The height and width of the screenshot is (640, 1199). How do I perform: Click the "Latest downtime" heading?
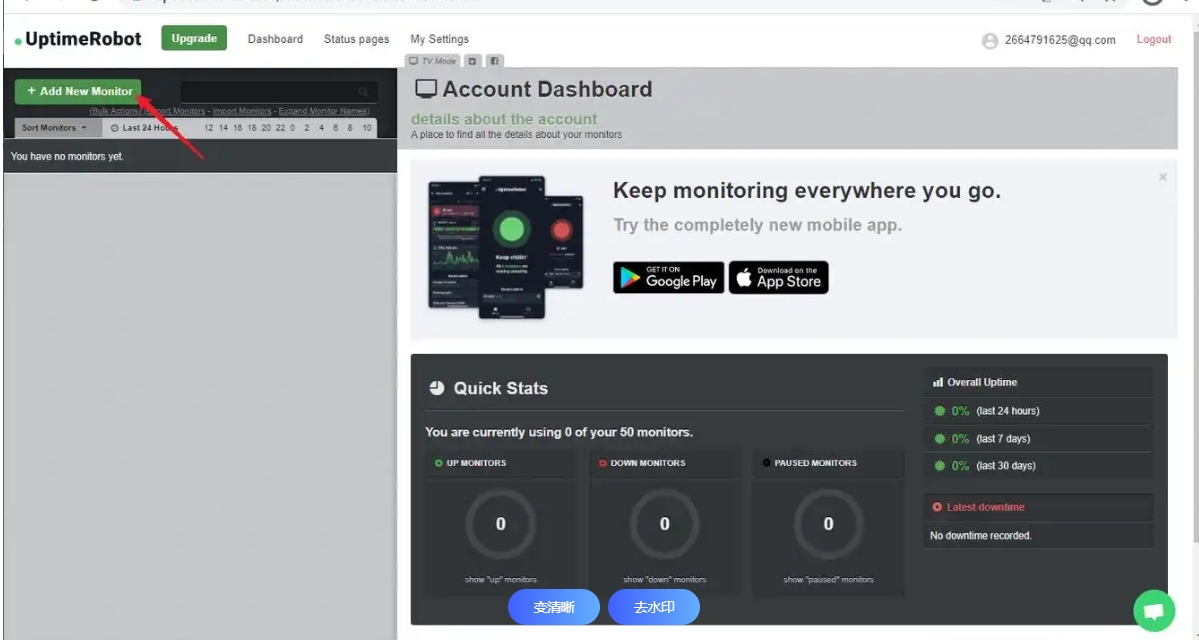click(986, 507)
